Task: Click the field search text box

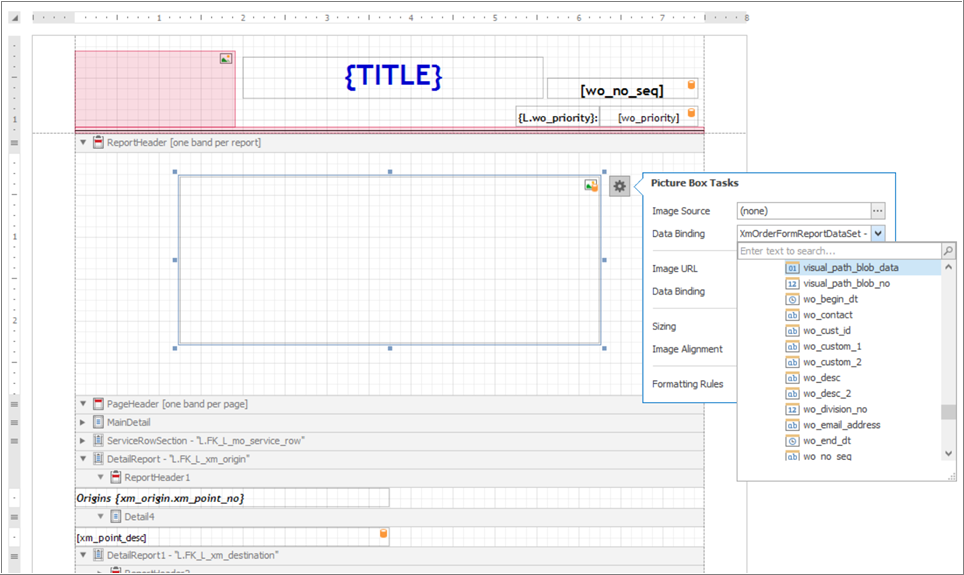Action: [x=840, y=251]
